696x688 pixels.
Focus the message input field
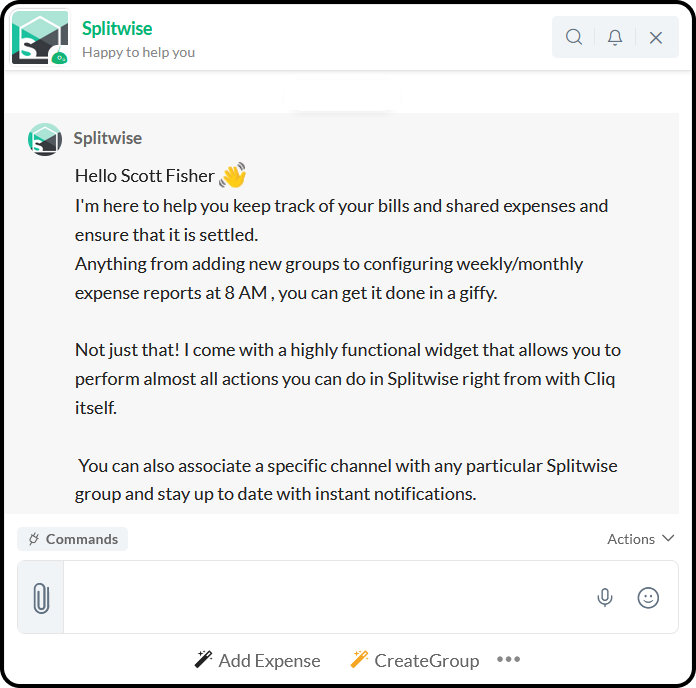tap(326, 597)
